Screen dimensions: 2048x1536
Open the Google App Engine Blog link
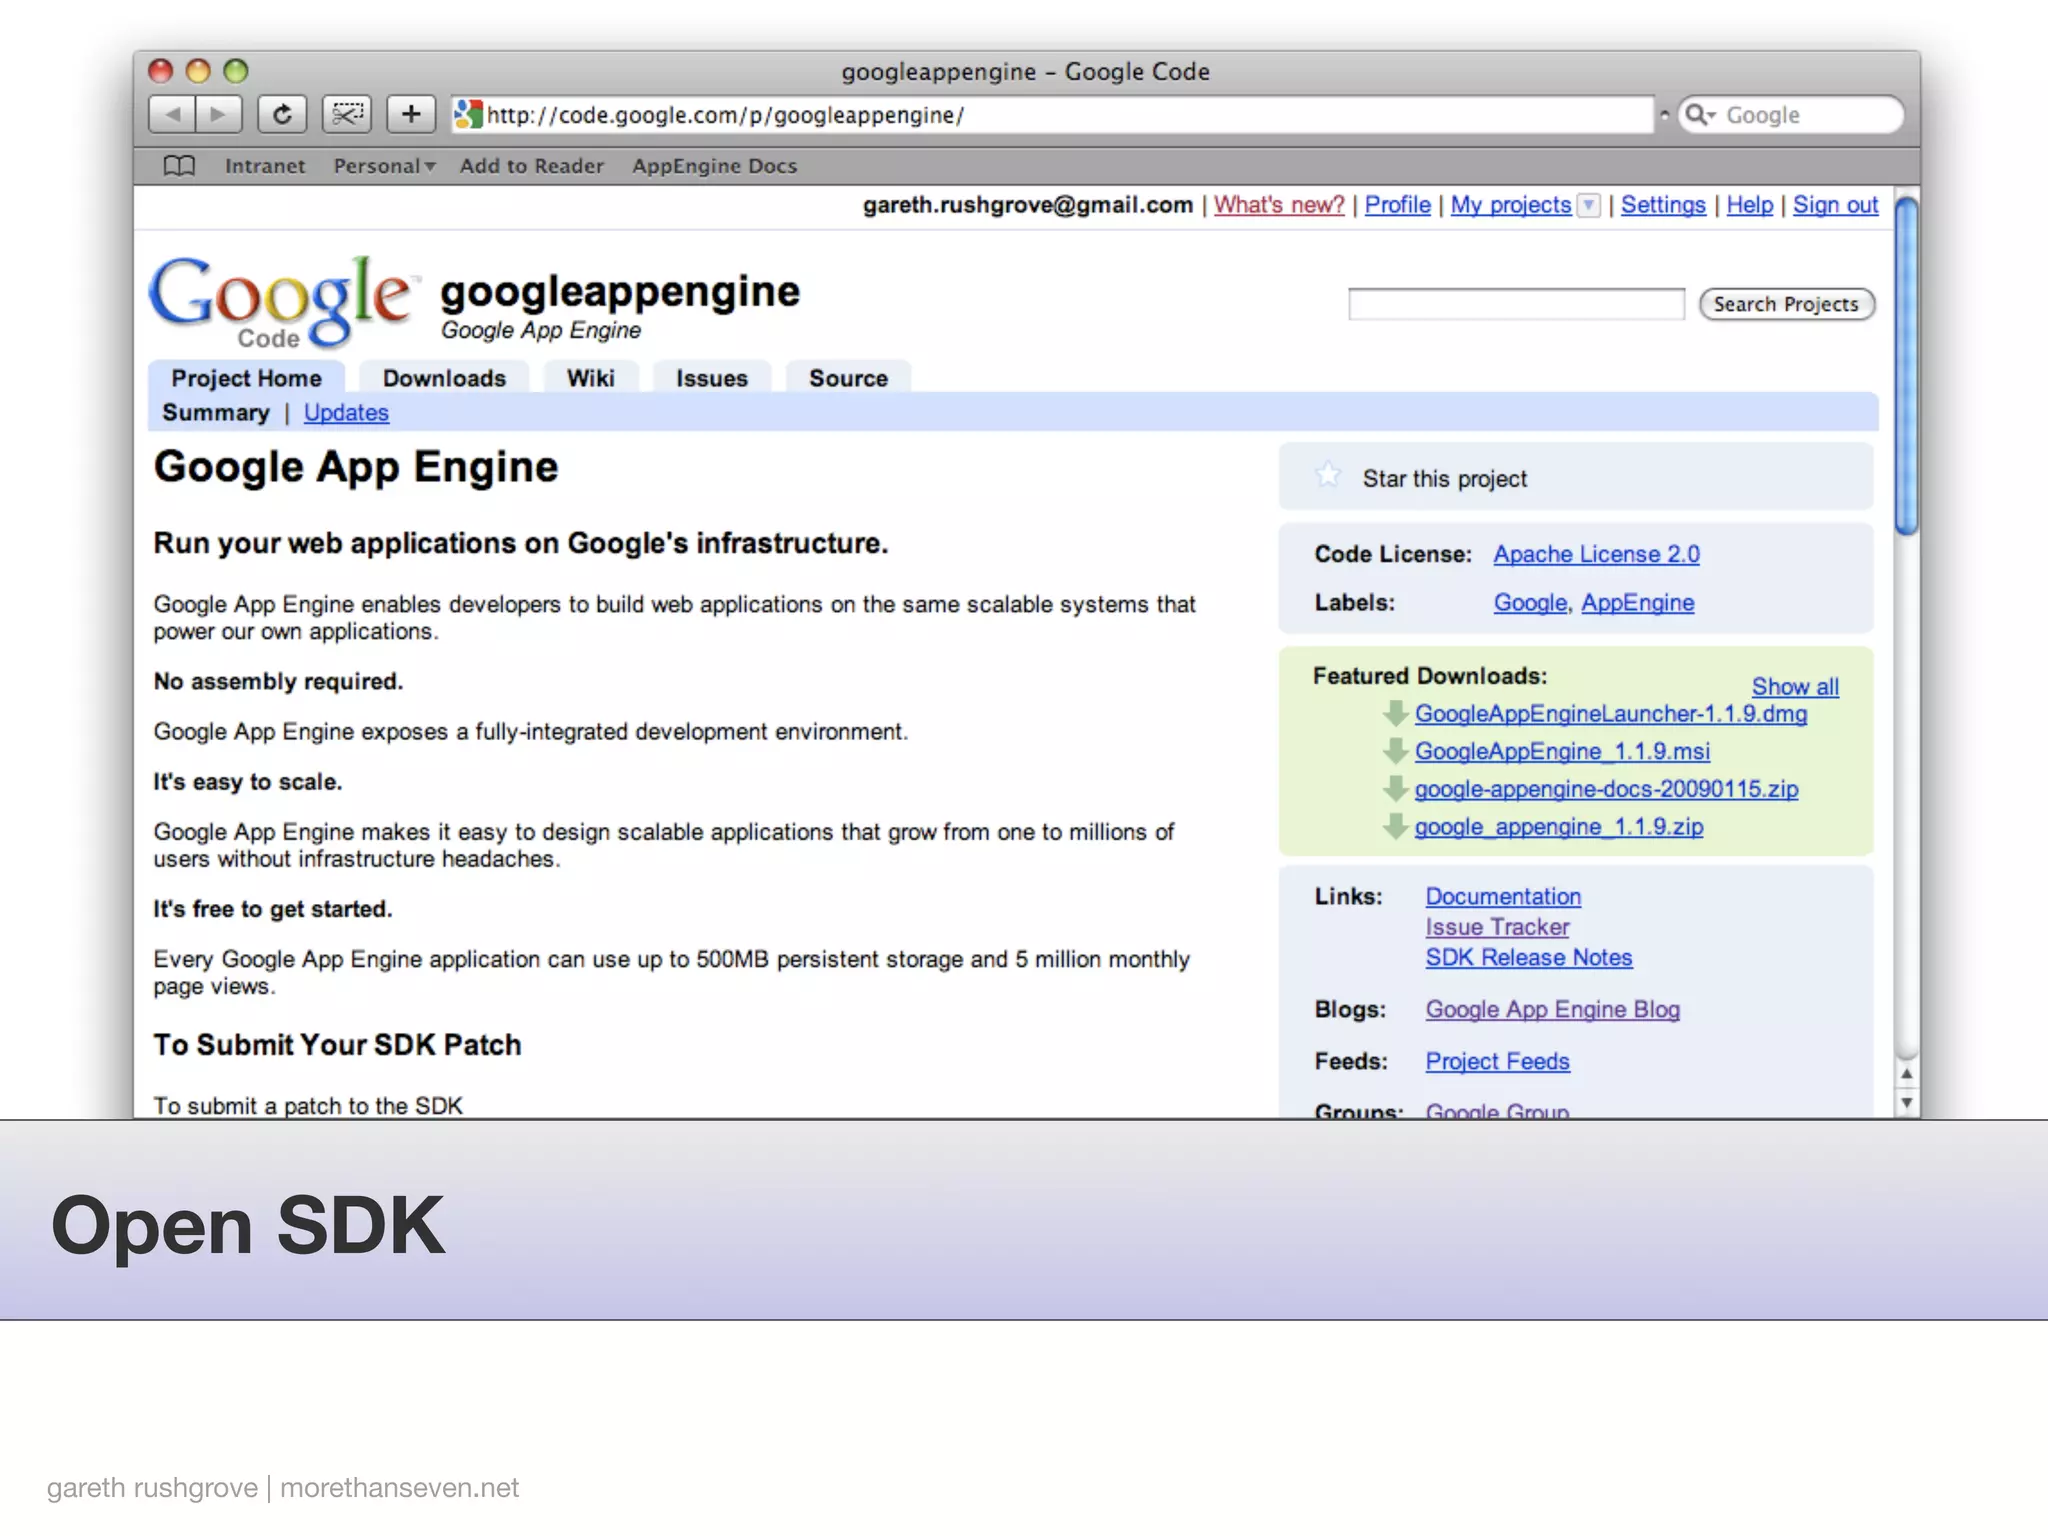tap(1553, 1010)
